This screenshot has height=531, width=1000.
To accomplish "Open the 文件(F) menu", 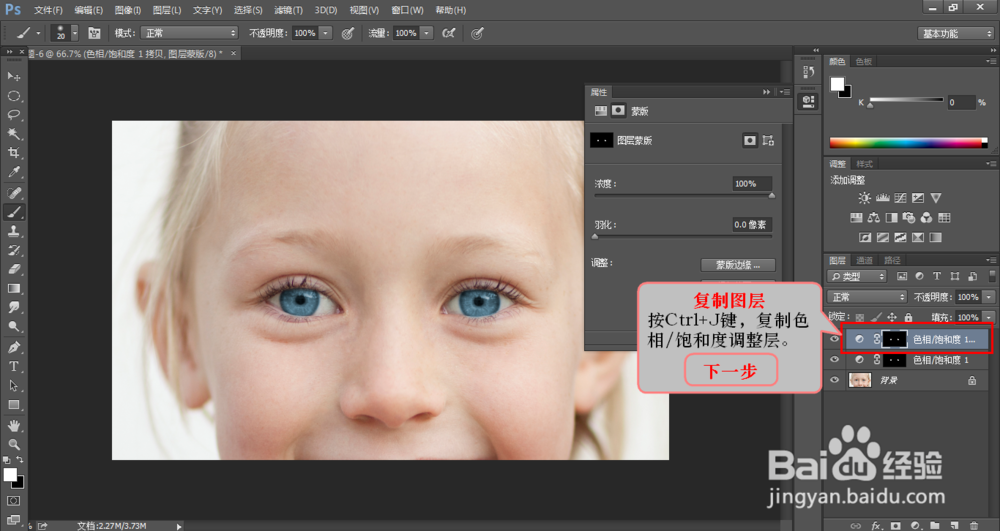I will tap(48, 10).
